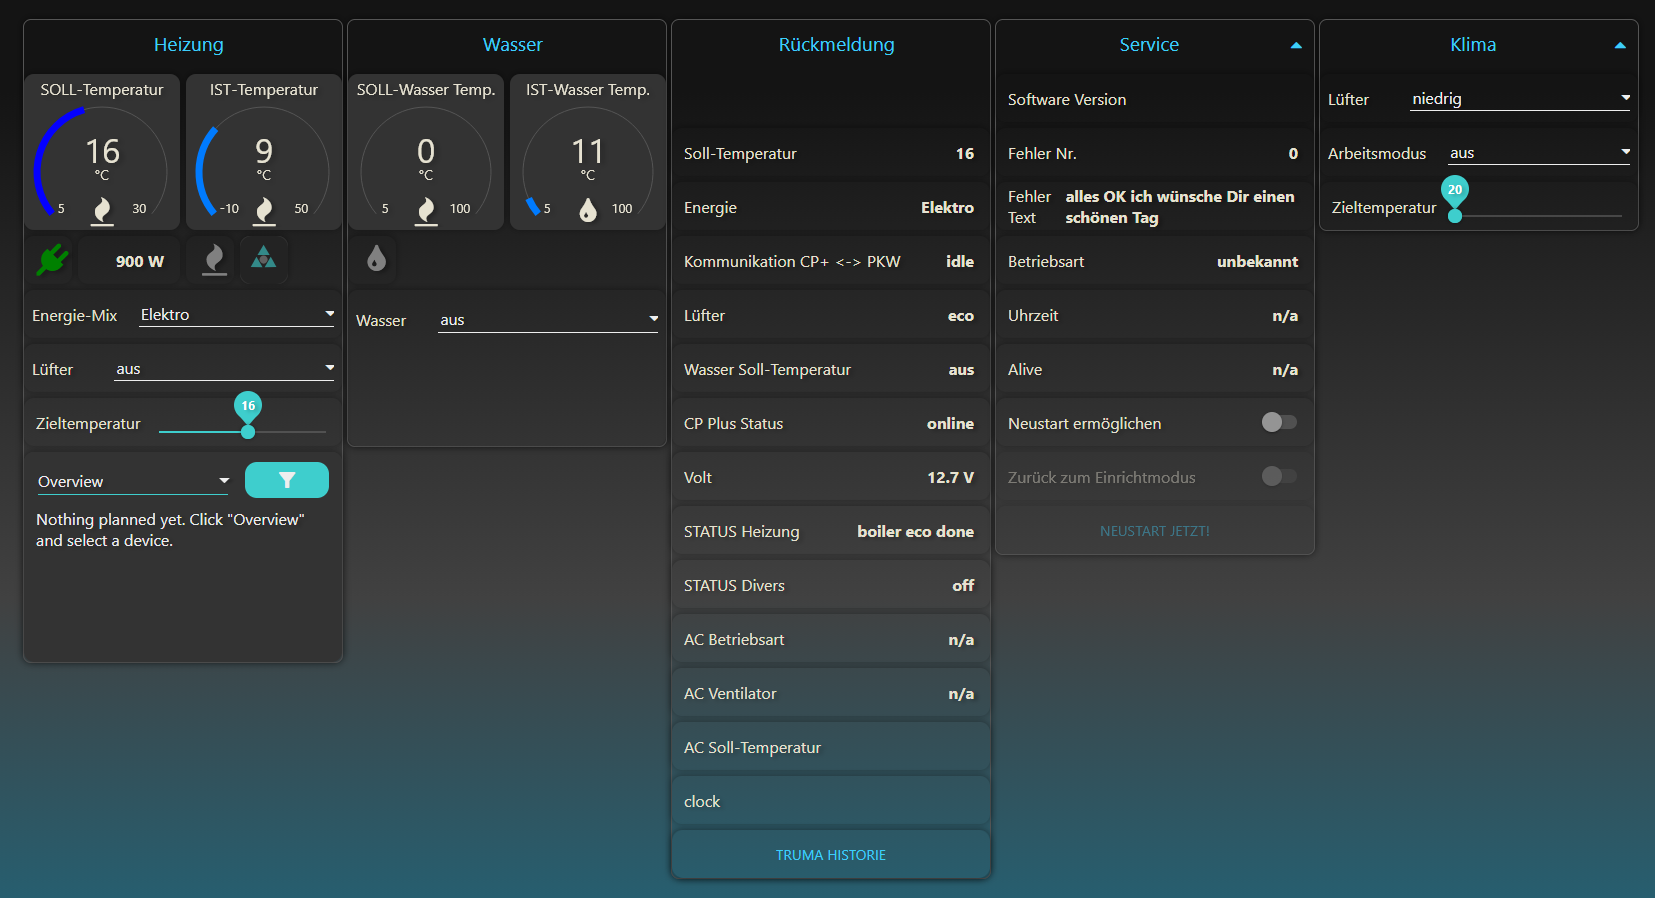
Task: Click the teal triangle mix icon
Action: tap(263, 259)
